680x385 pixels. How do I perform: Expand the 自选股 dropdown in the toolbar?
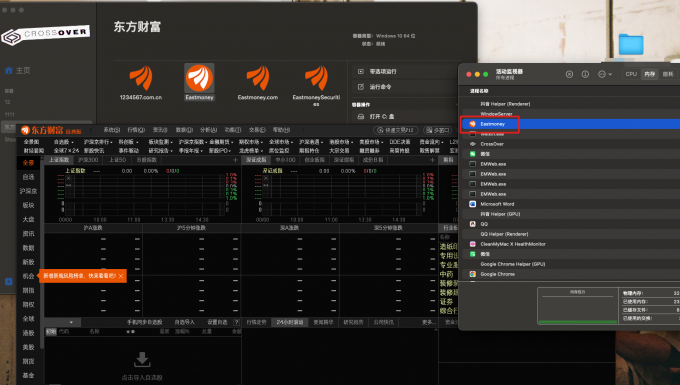[64, 142]
